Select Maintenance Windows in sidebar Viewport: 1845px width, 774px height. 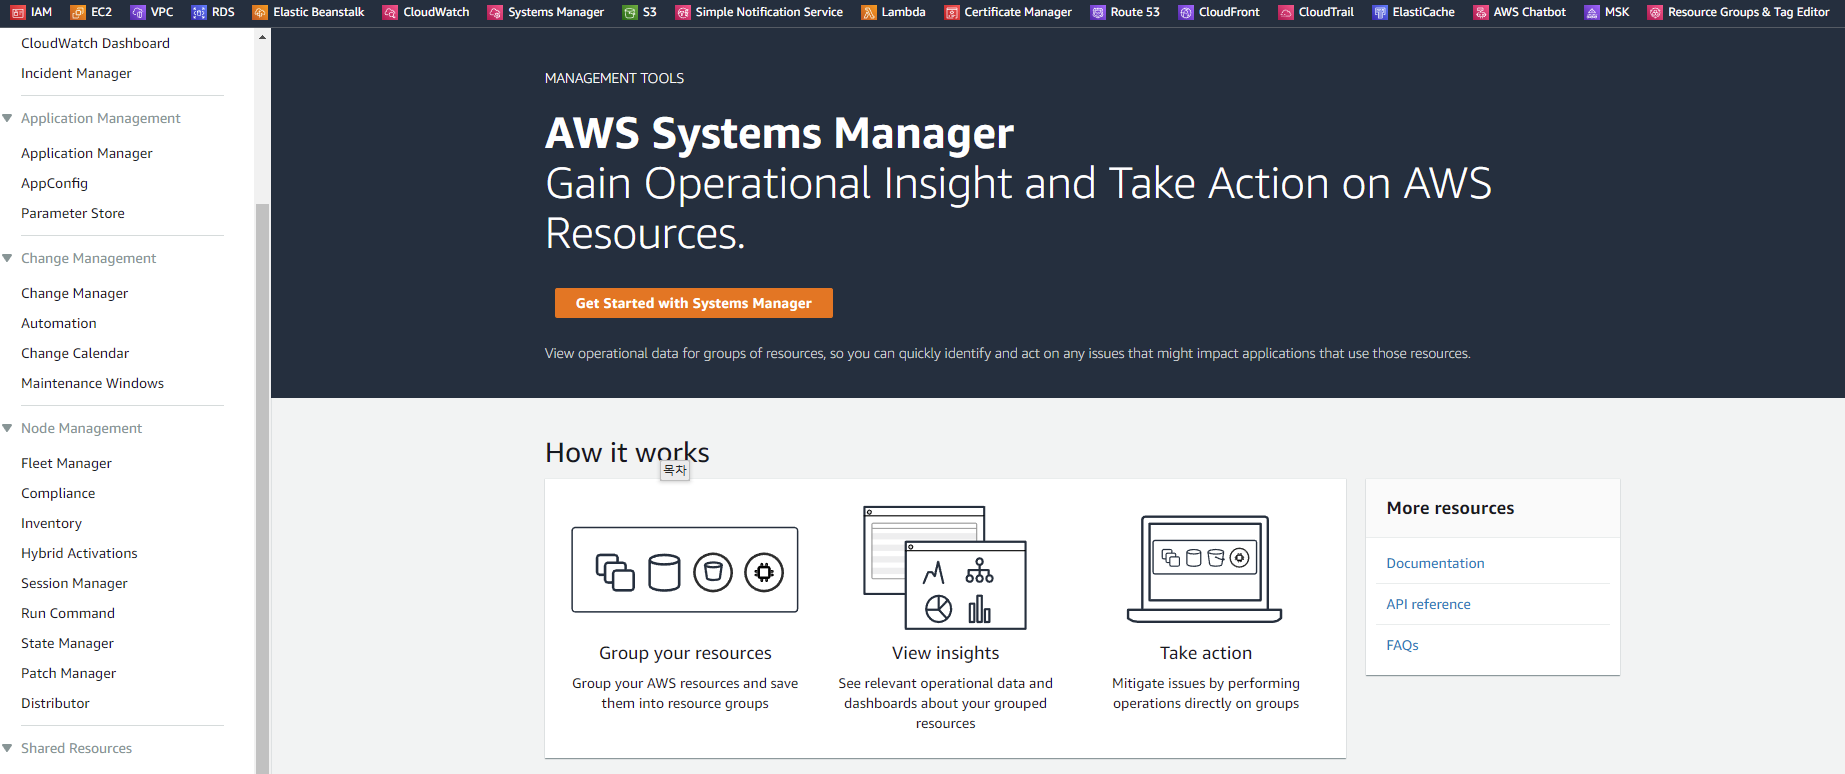[92, 383]
